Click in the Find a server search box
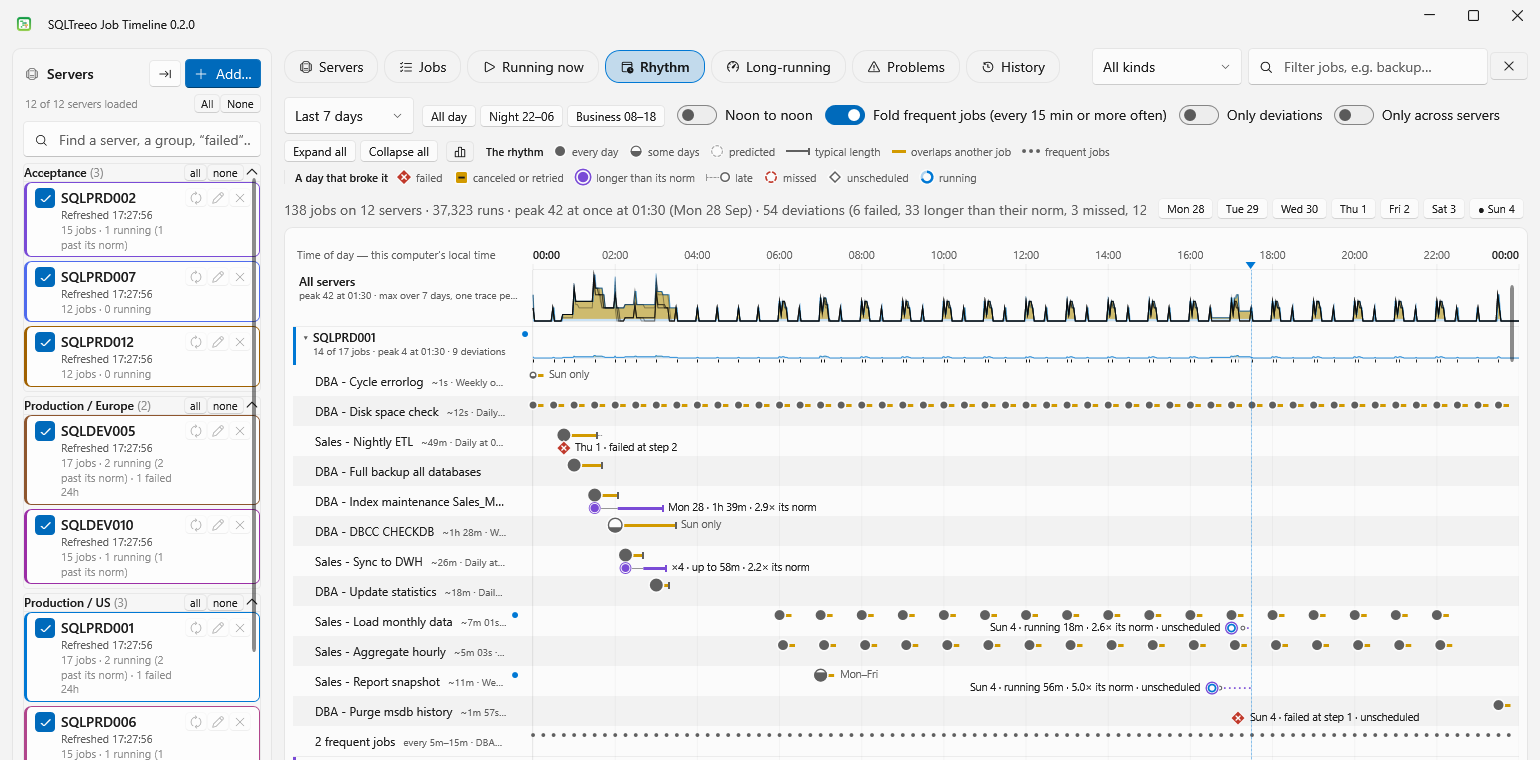1540x760 pixels. (142, 141)
